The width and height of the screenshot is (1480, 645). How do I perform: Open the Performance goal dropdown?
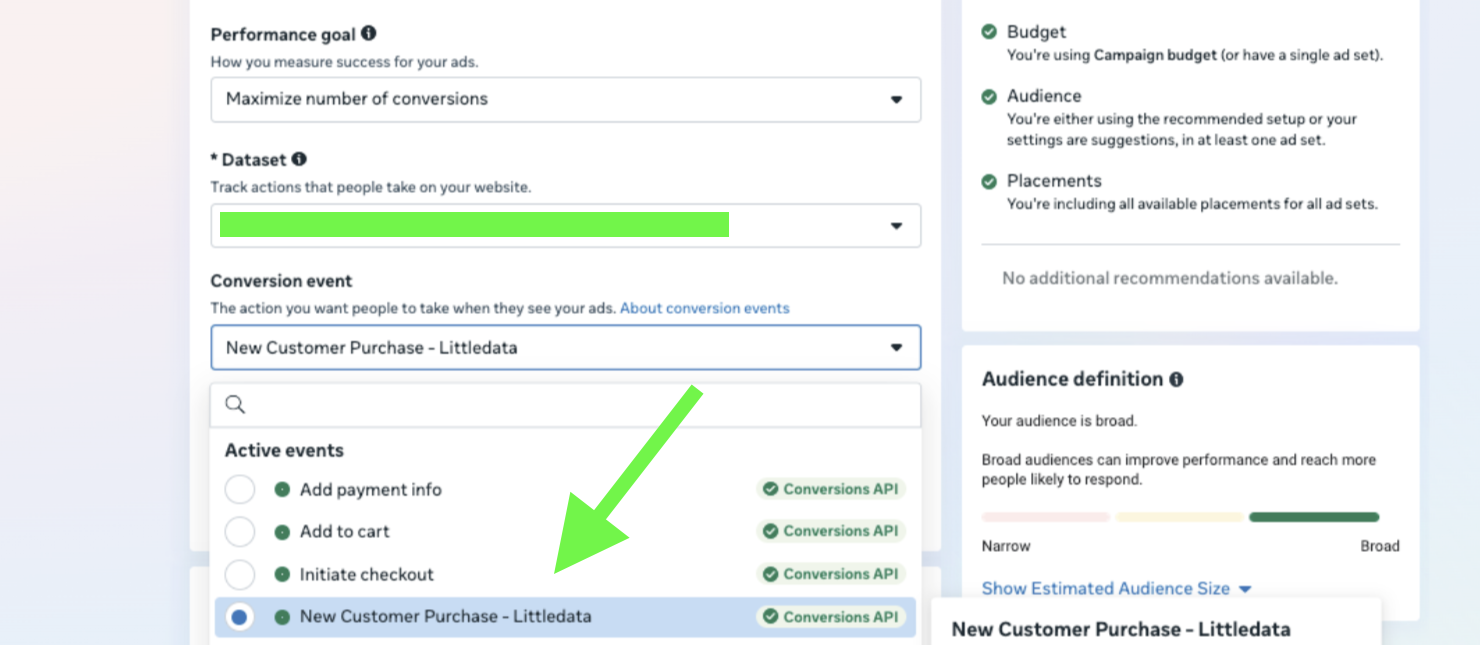click(x=565, y=99)
